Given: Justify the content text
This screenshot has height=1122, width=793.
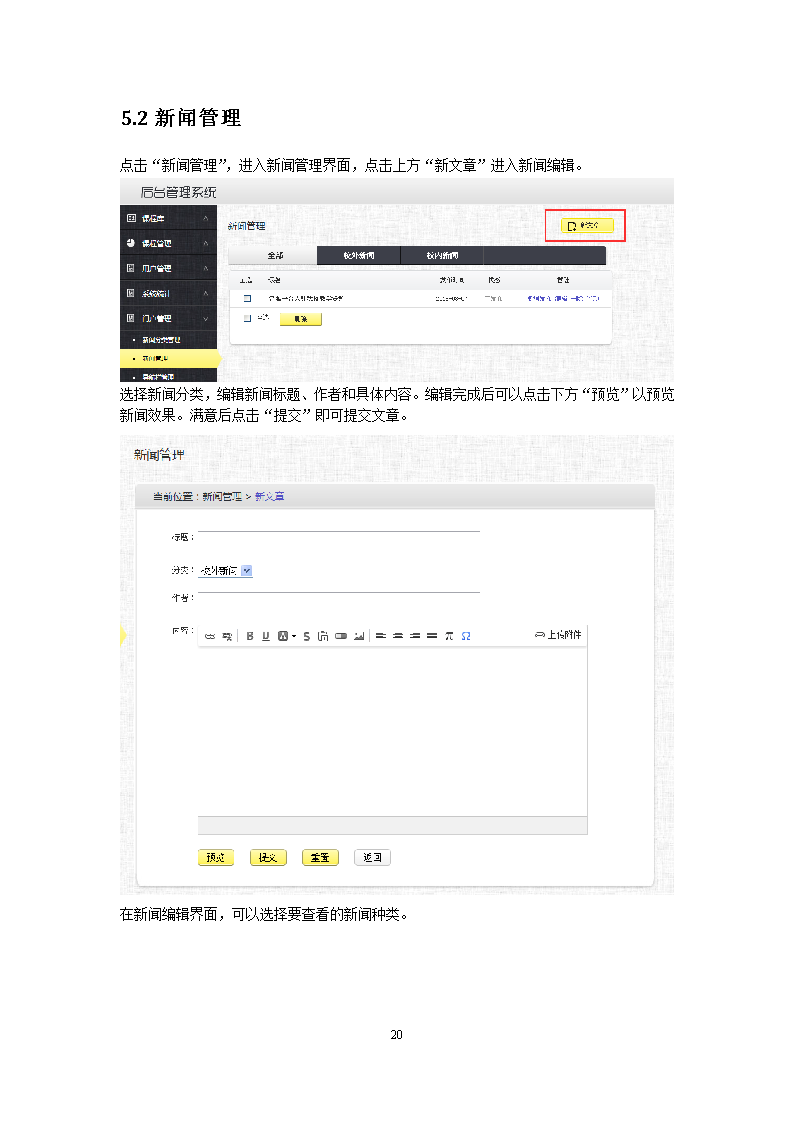Looking at the screenshot, I should pyautogui.click(x=432, y=636).
